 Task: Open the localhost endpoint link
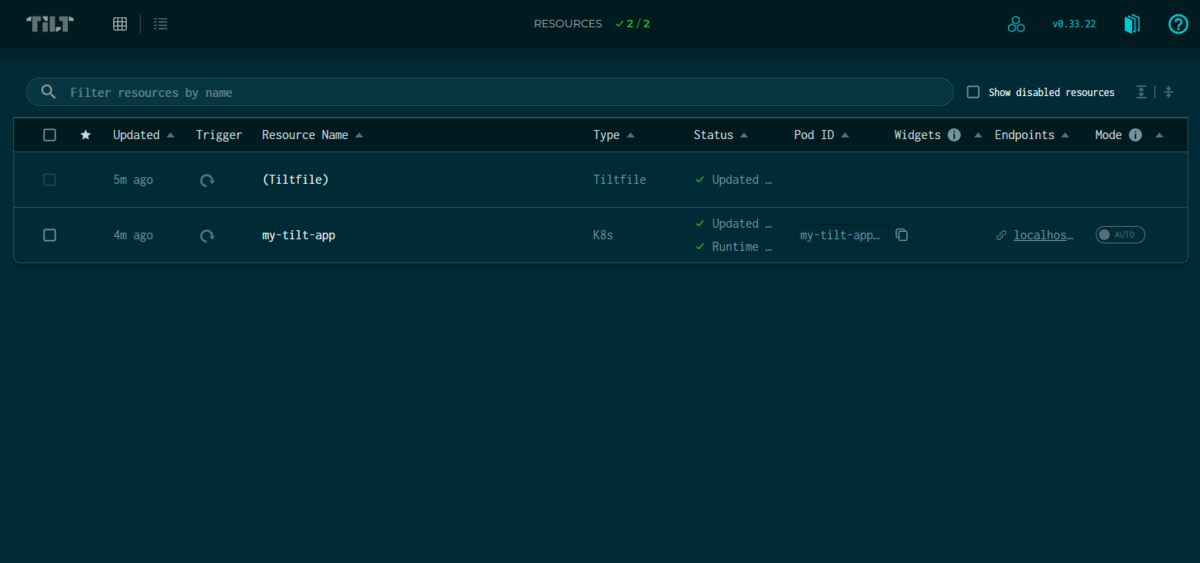pyautogui.click(x=1044, y=236)
